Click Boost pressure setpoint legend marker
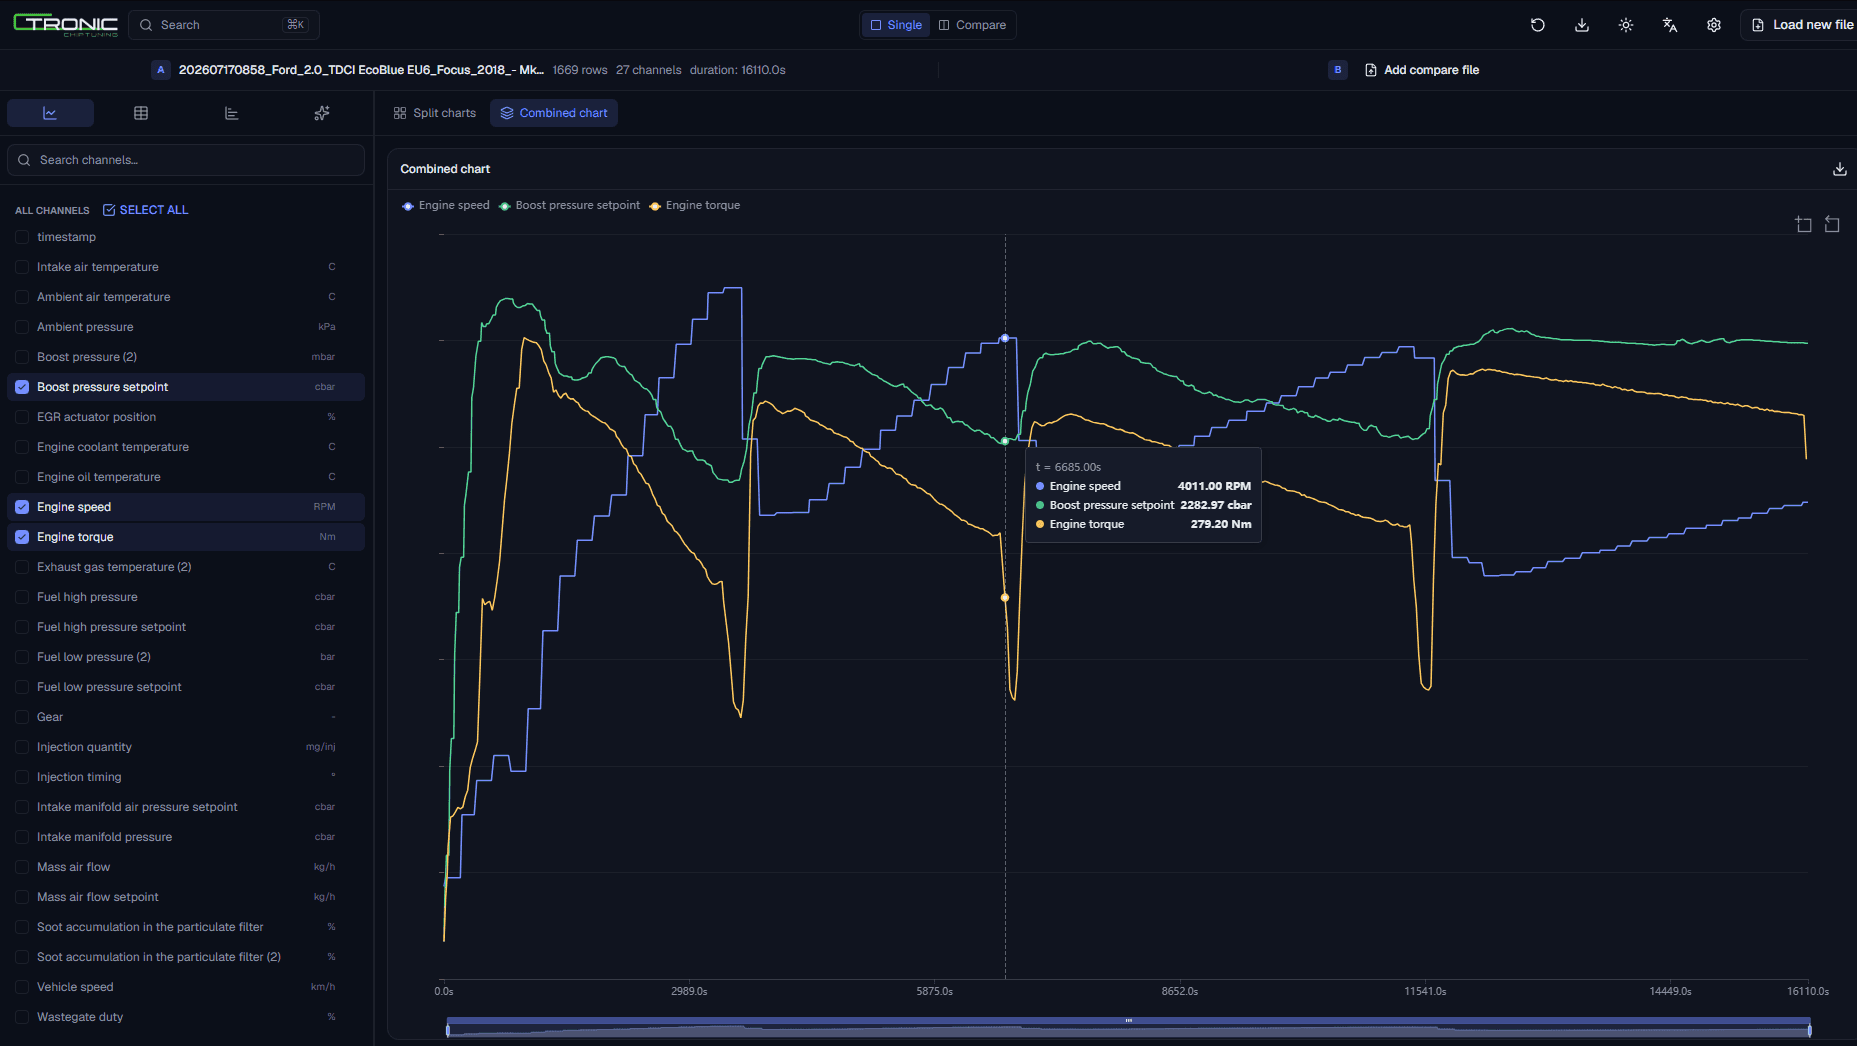The width and height of the screenshot is (1857, 1046). click(x=505, y=206)
